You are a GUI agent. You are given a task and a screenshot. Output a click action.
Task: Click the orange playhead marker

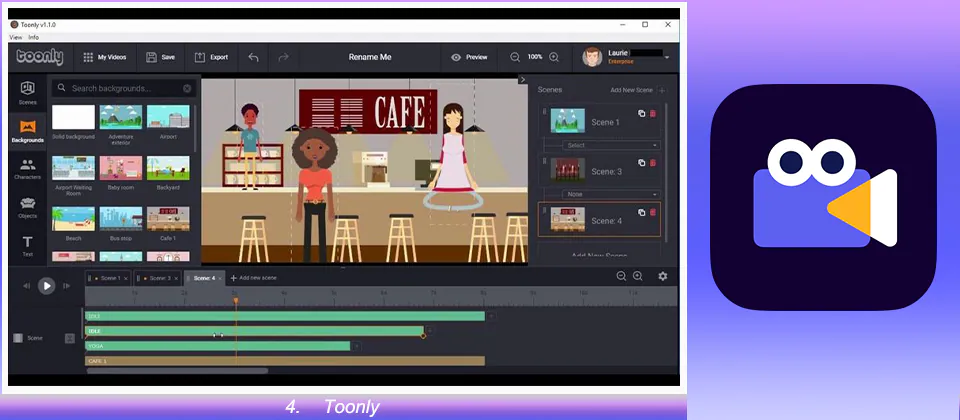point(236,301)
